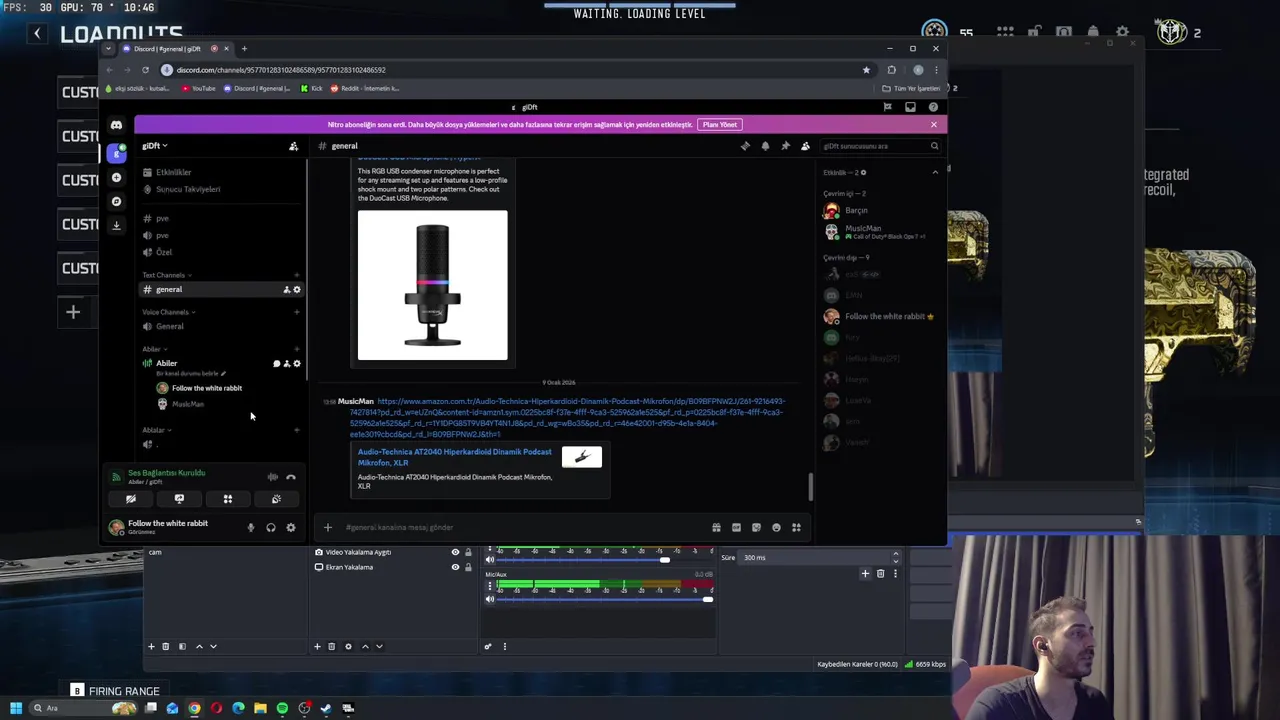Open Discord help question mark icon

point(933,107)
